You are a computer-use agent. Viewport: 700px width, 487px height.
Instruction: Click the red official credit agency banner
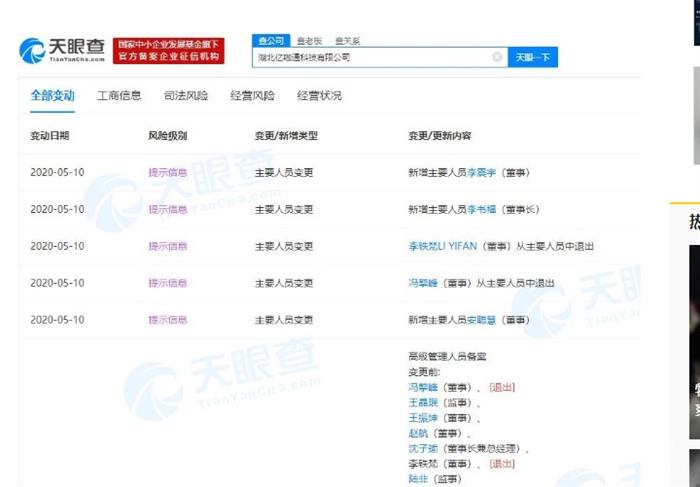tap(169, 51)
